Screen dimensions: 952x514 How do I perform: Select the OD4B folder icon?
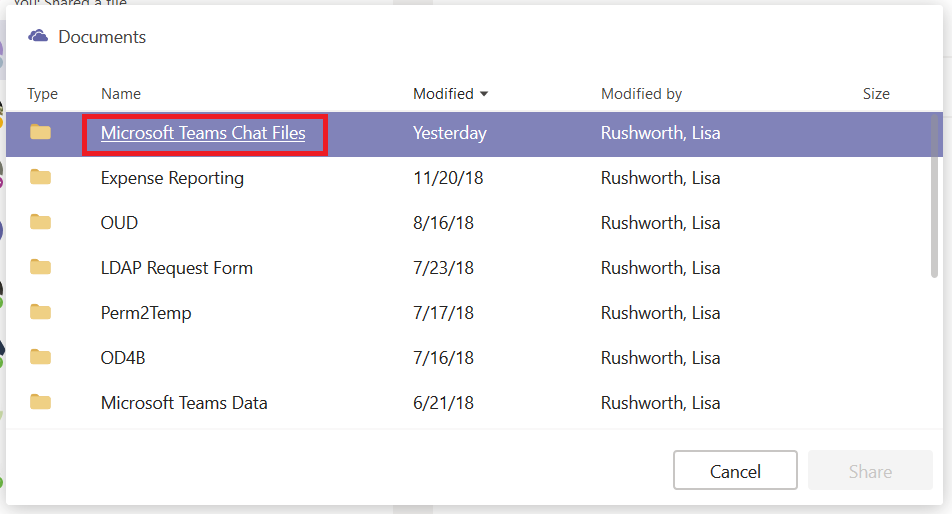[41, 356]
